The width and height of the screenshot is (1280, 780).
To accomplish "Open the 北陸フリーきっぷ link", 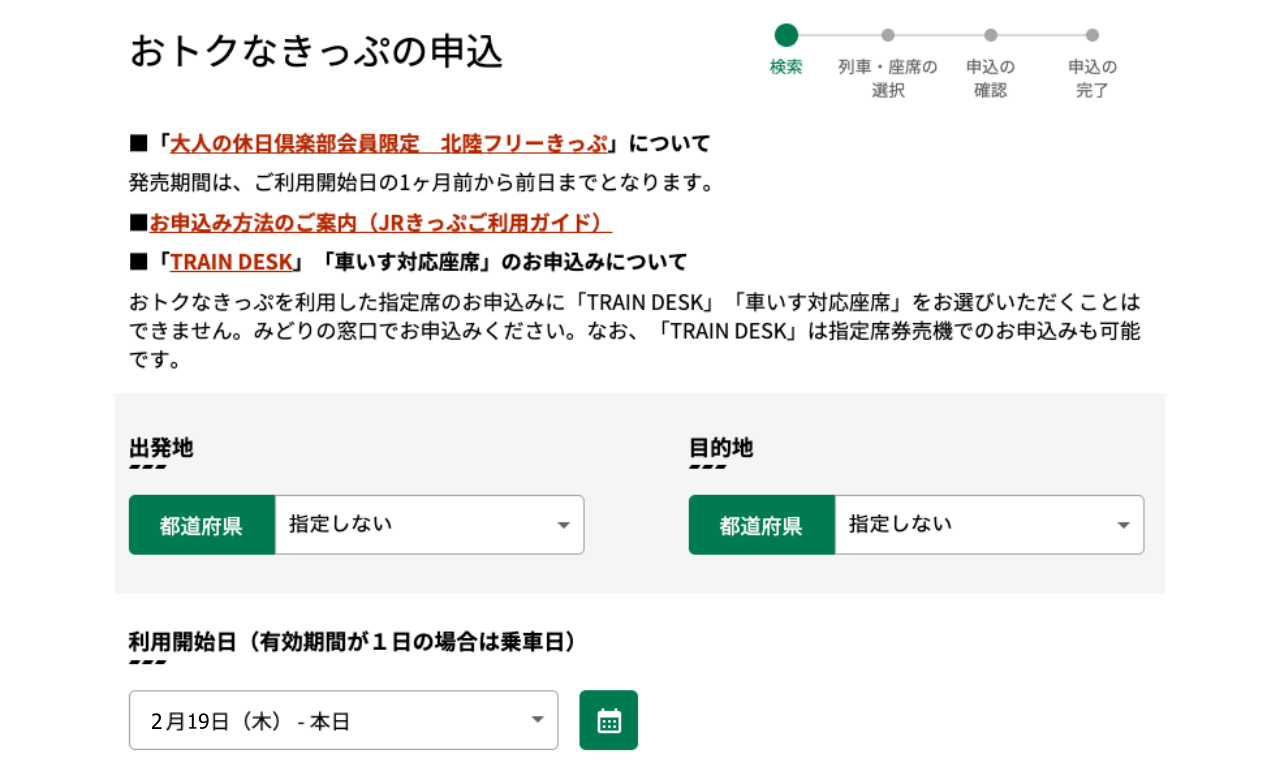I will (388, 143).
